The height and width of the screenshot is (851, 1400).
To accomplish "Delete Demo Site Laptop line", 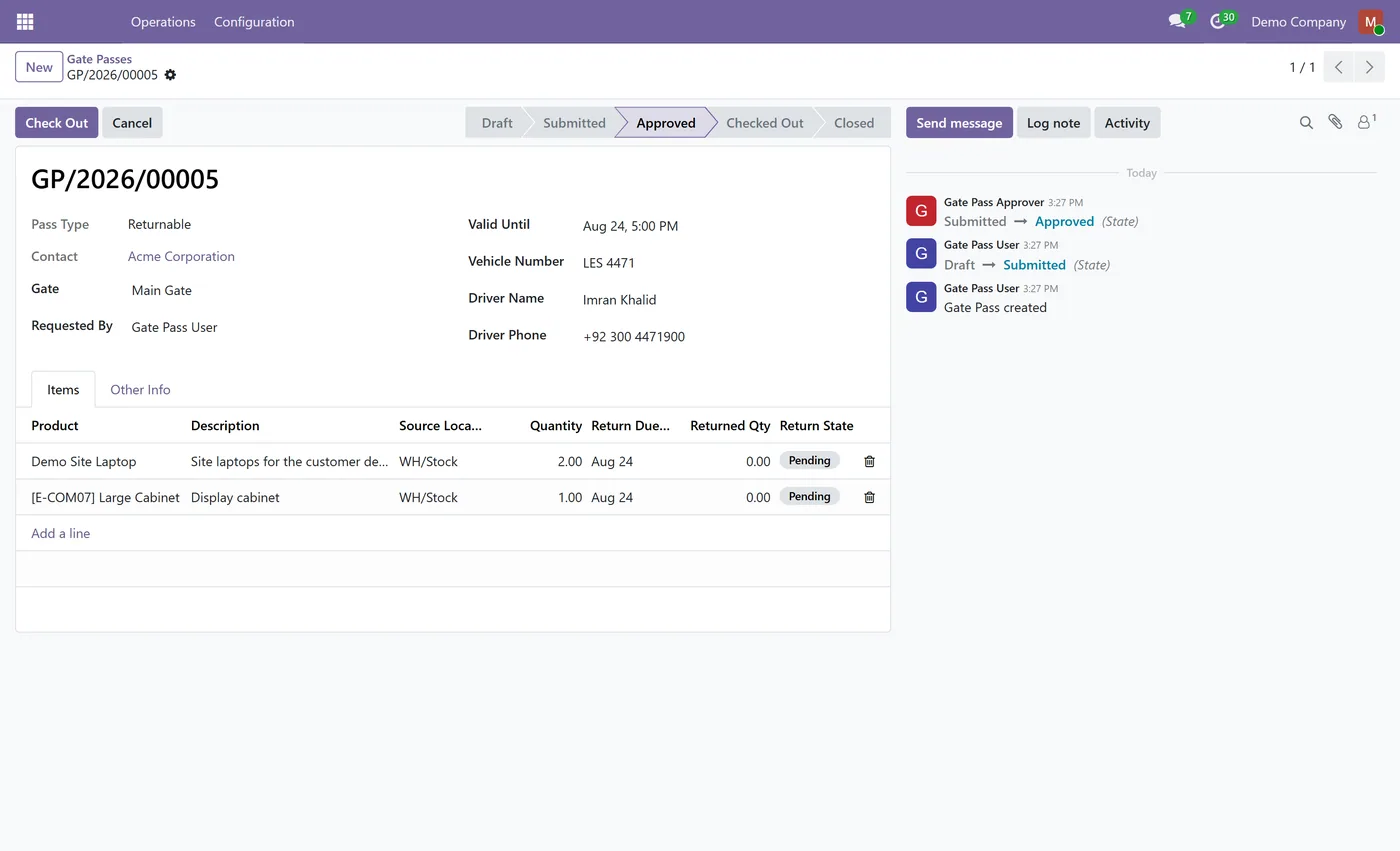I will [869, 461].
